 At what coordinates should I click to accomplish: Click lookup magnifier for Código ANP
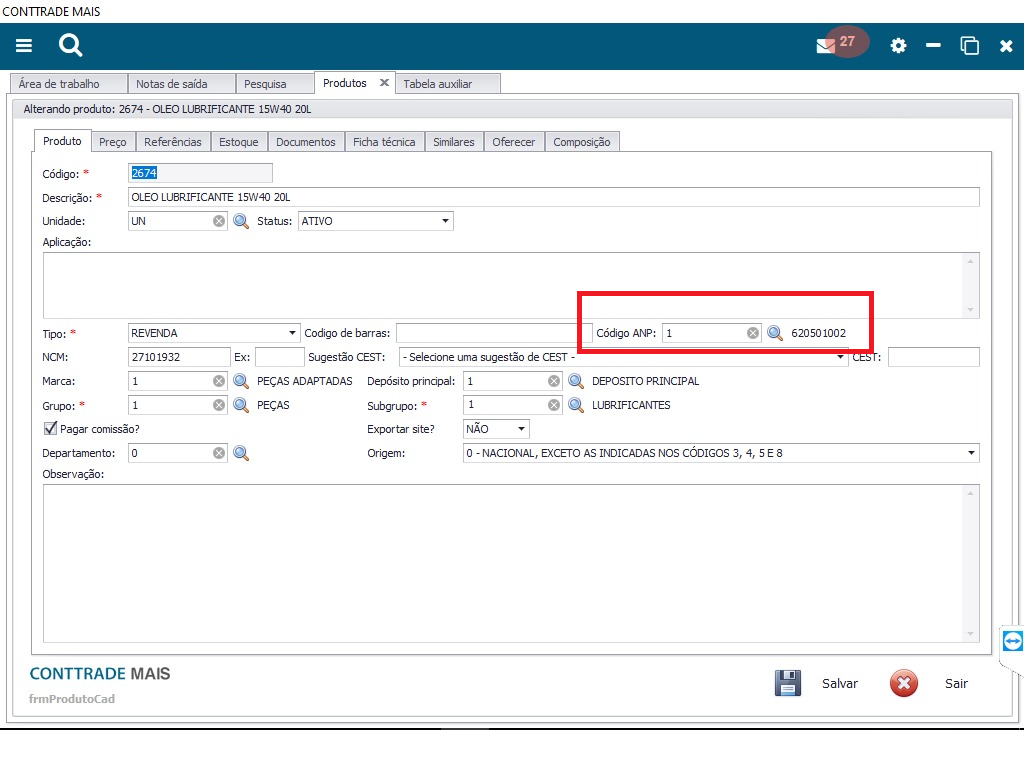tap(774, 333)
